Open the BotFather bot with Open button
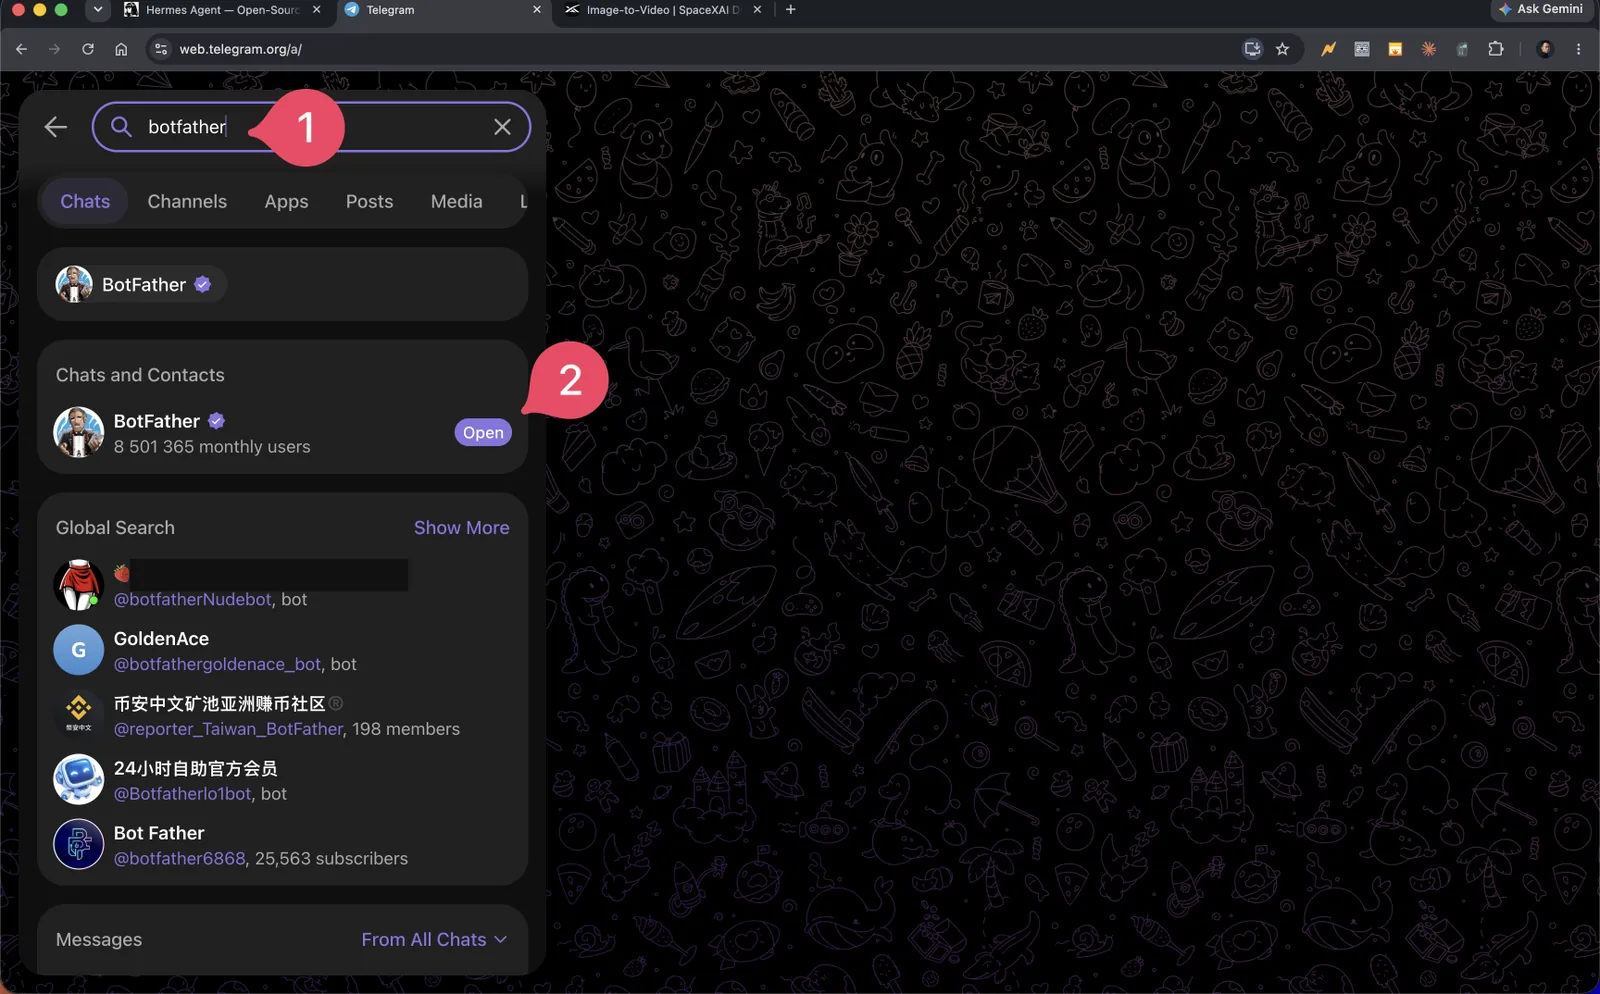1600x994 pixels. pos(483,433)
